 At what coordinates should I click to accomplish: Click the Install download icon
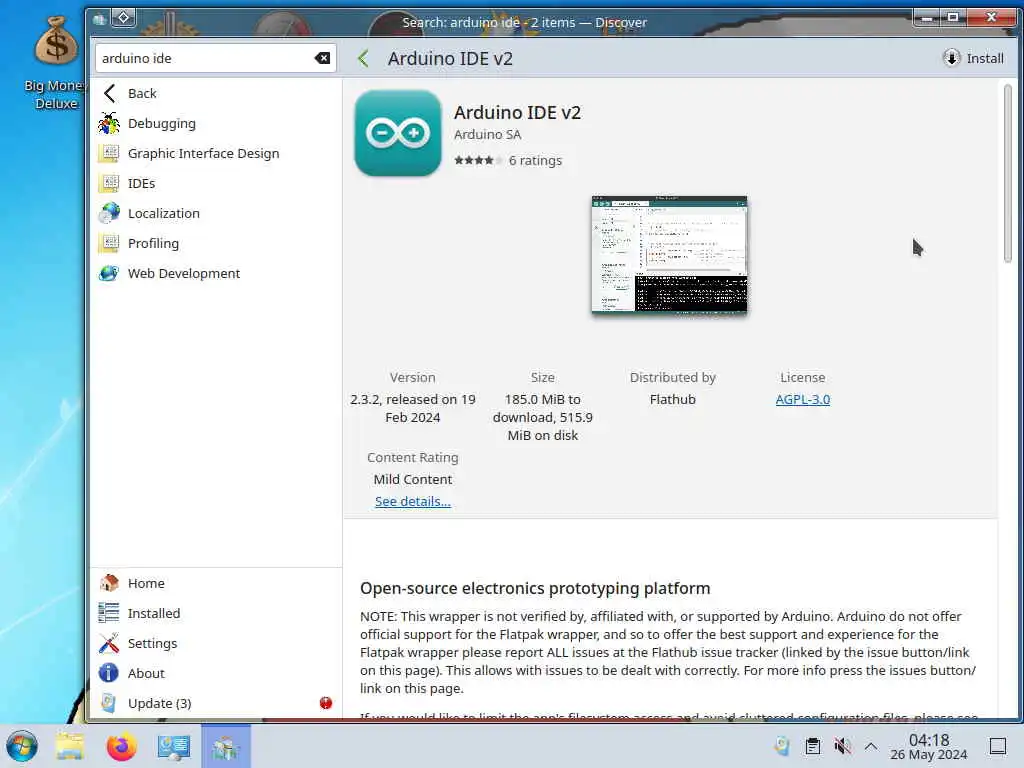(x=952, y=58)
